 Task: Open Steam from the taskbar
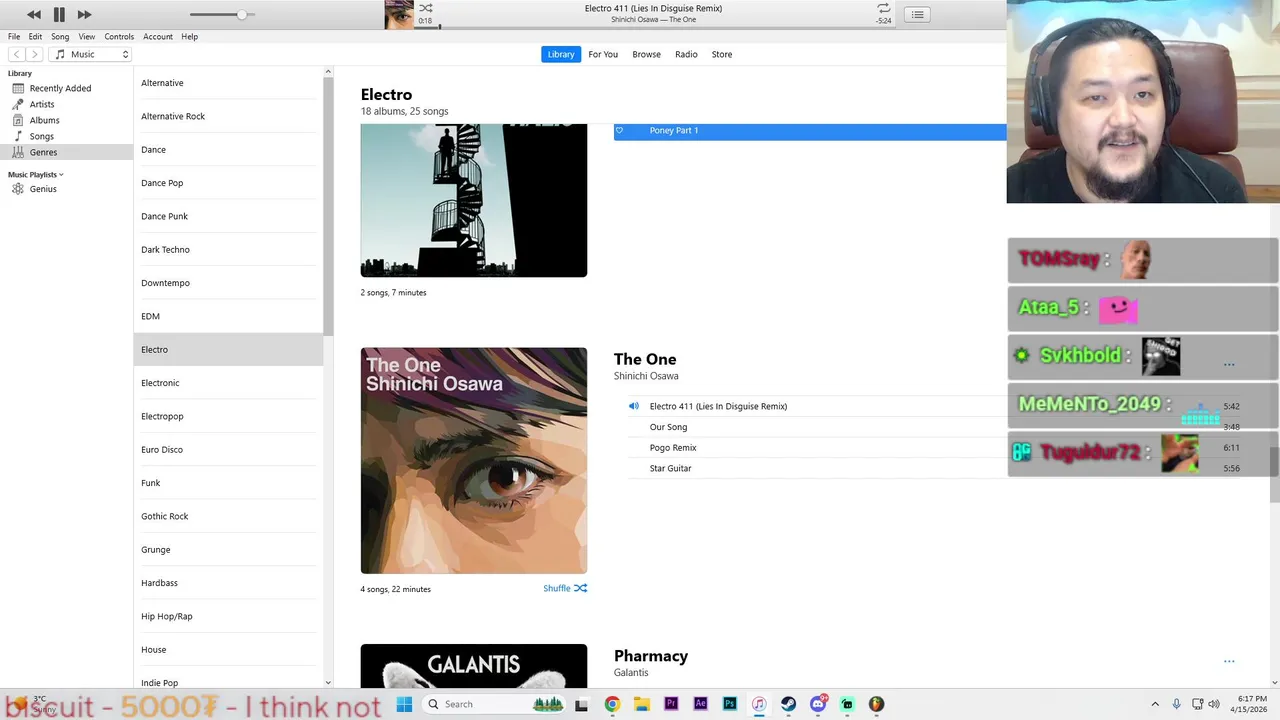pyautogui.click(x=788, y=704)
